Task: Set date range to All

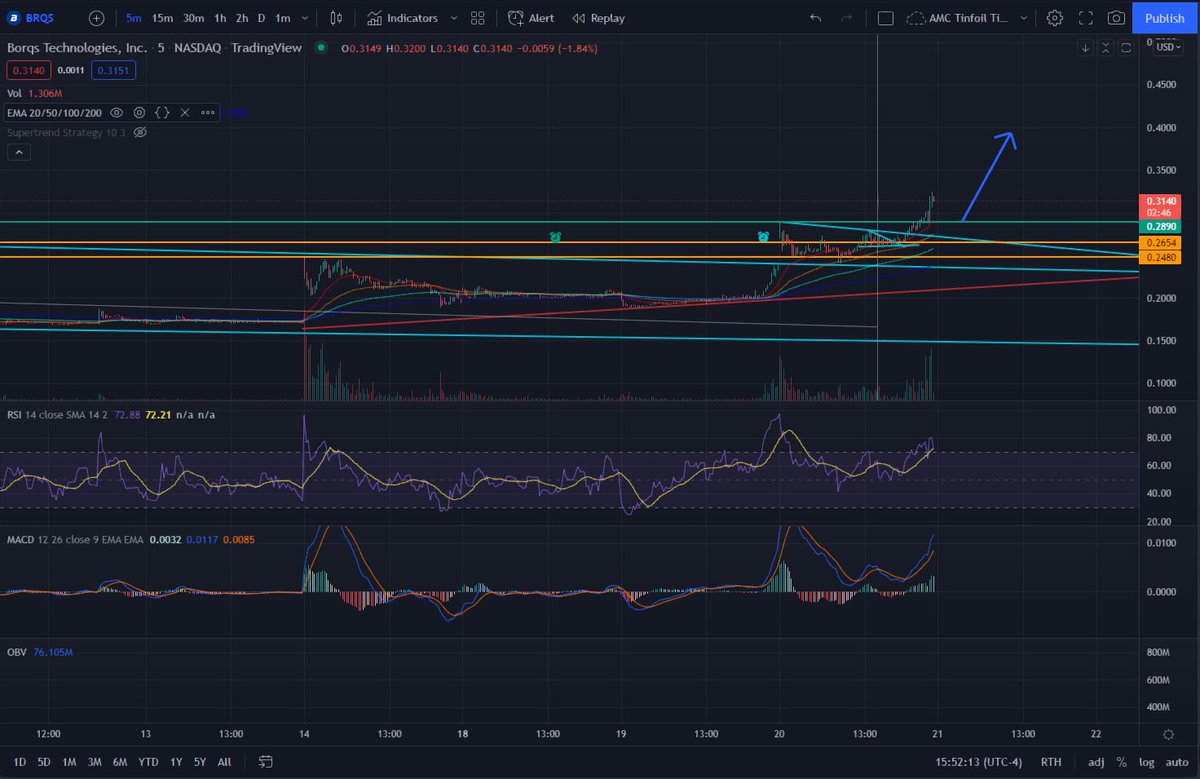Action: 224,762
